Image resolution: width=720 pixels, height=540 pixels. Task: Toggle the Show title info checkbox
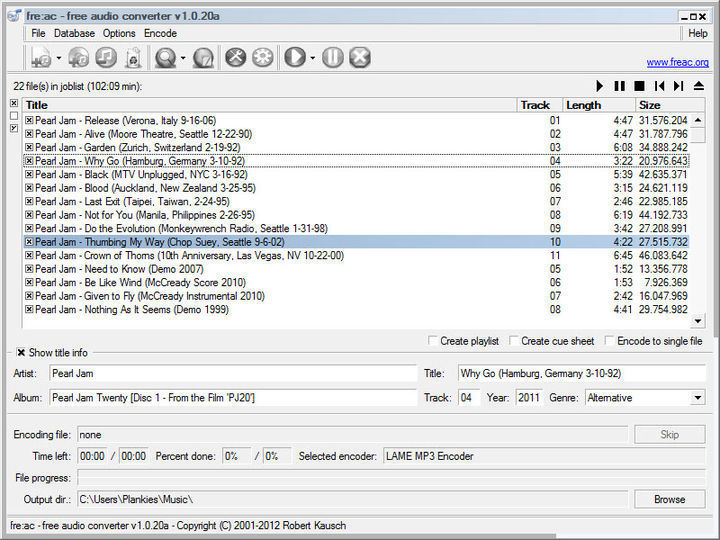21,353
